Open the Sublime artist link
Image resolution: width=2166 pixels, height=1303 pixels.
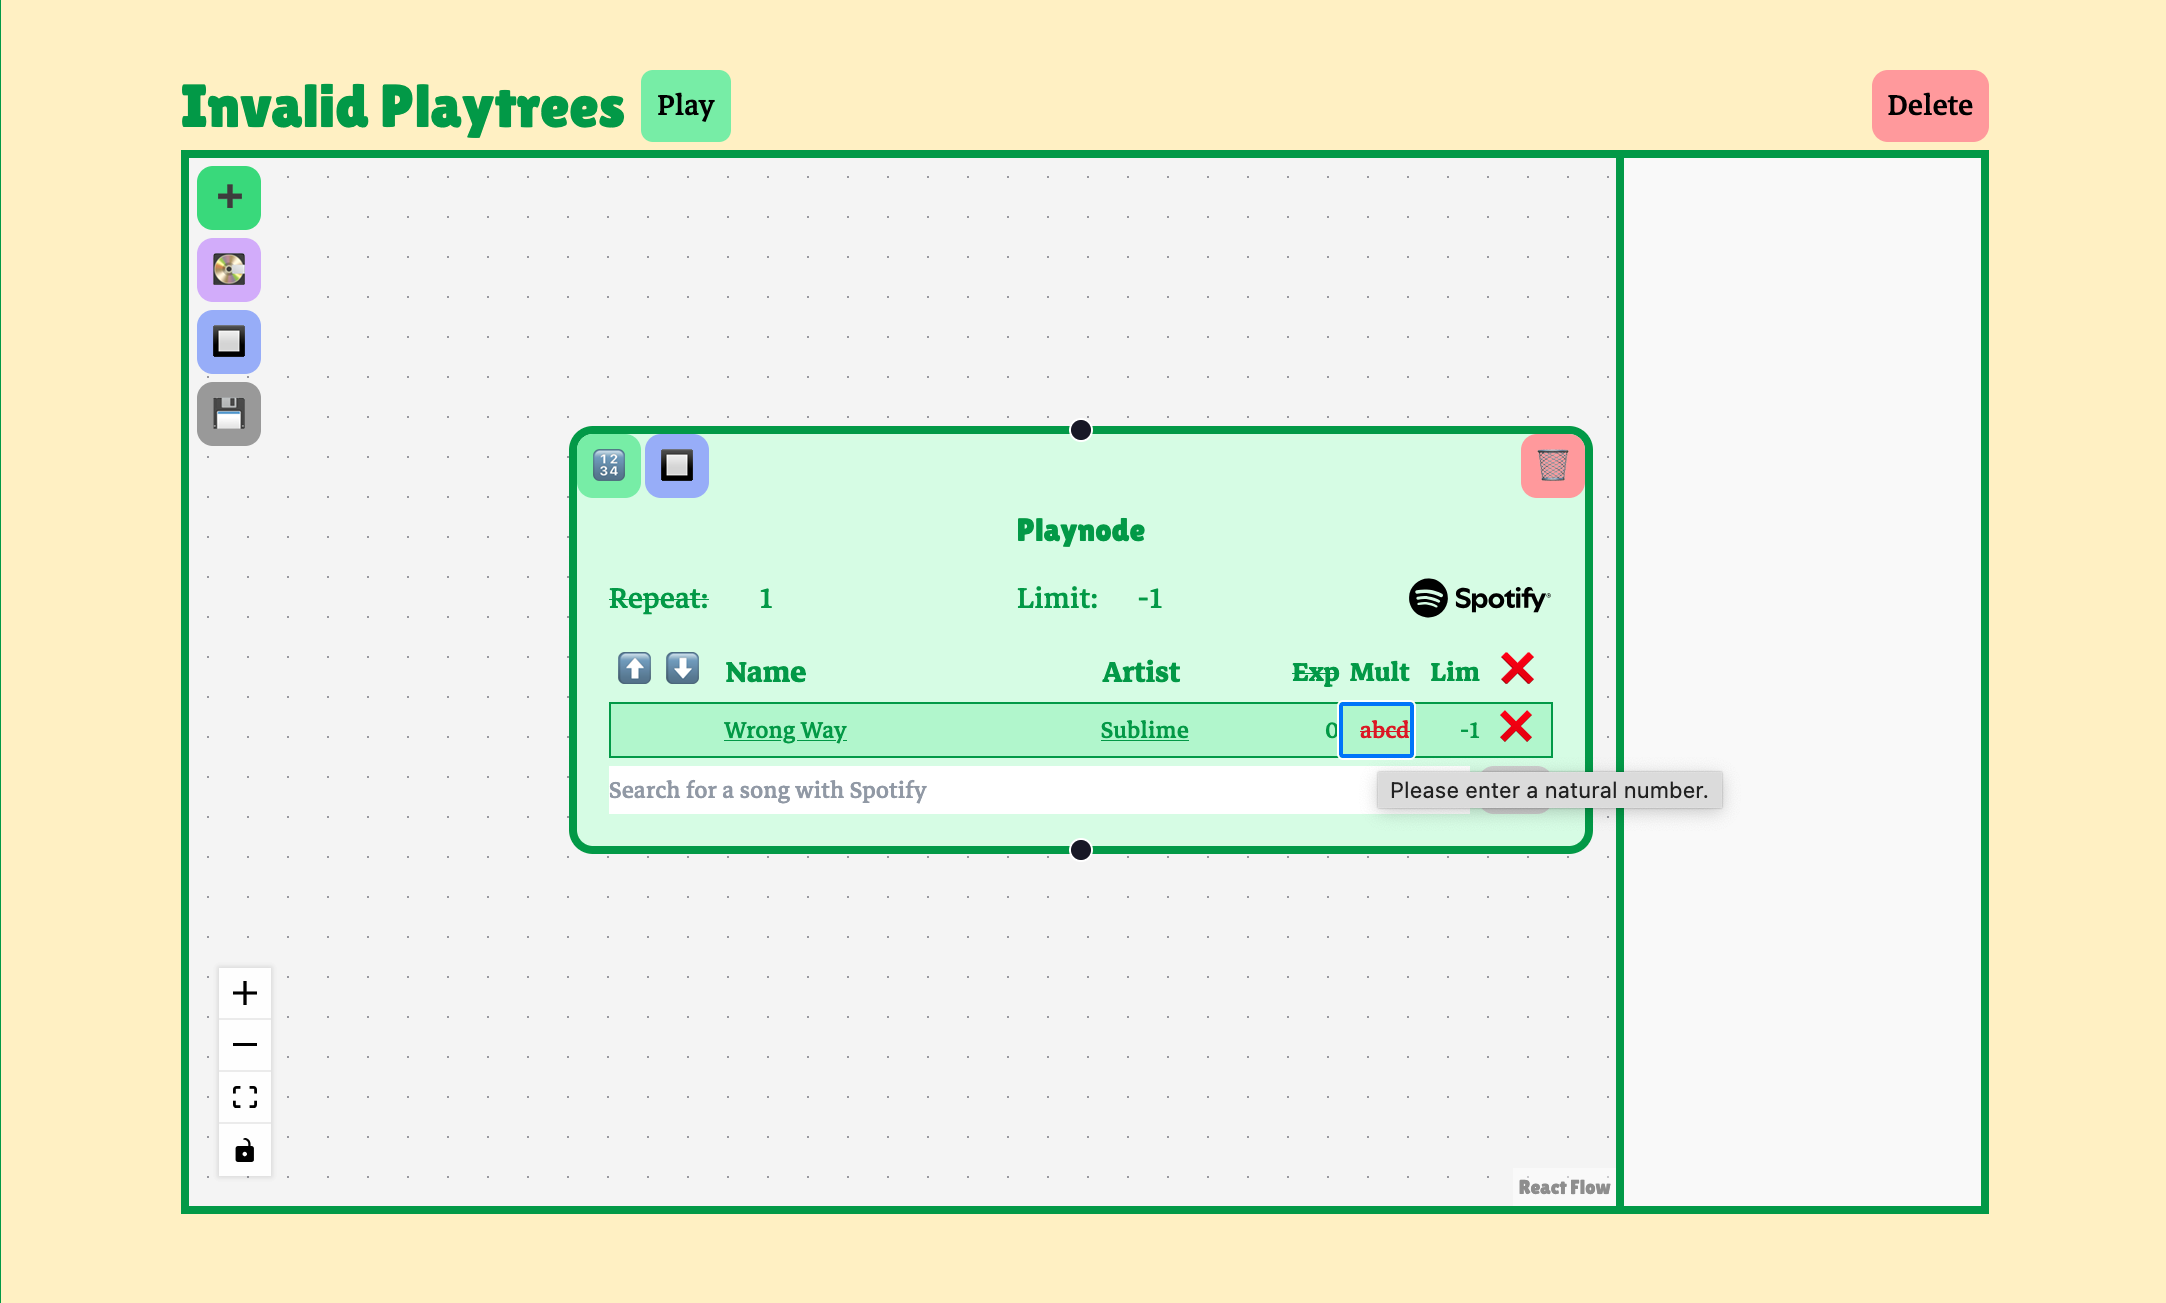point(1144,730)
